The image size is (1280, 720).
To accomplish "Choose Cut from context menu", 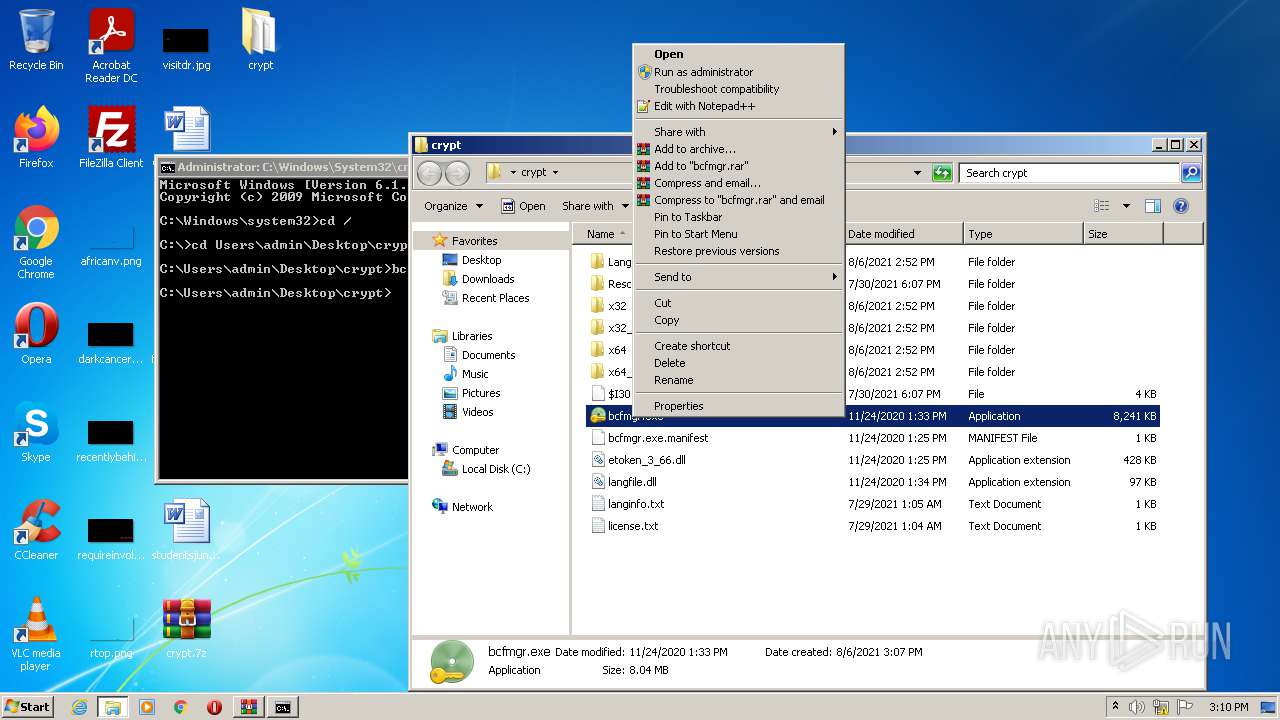I will click(738, 303).
